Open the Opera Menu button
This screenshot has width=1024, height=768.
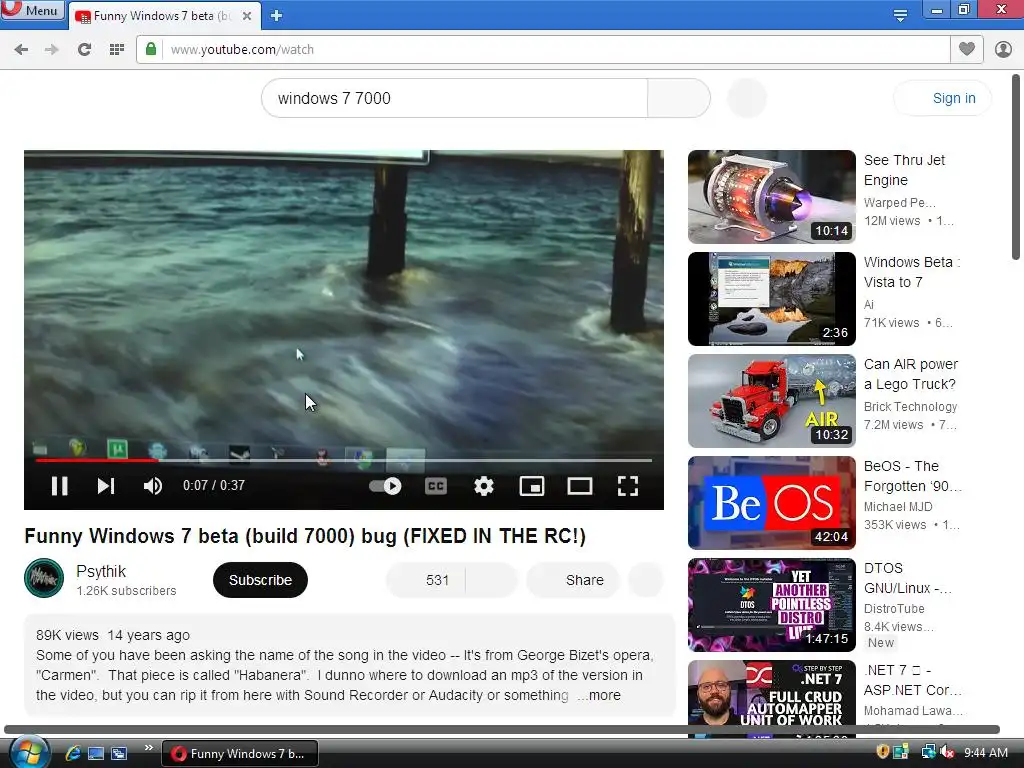tap(33, 10)
